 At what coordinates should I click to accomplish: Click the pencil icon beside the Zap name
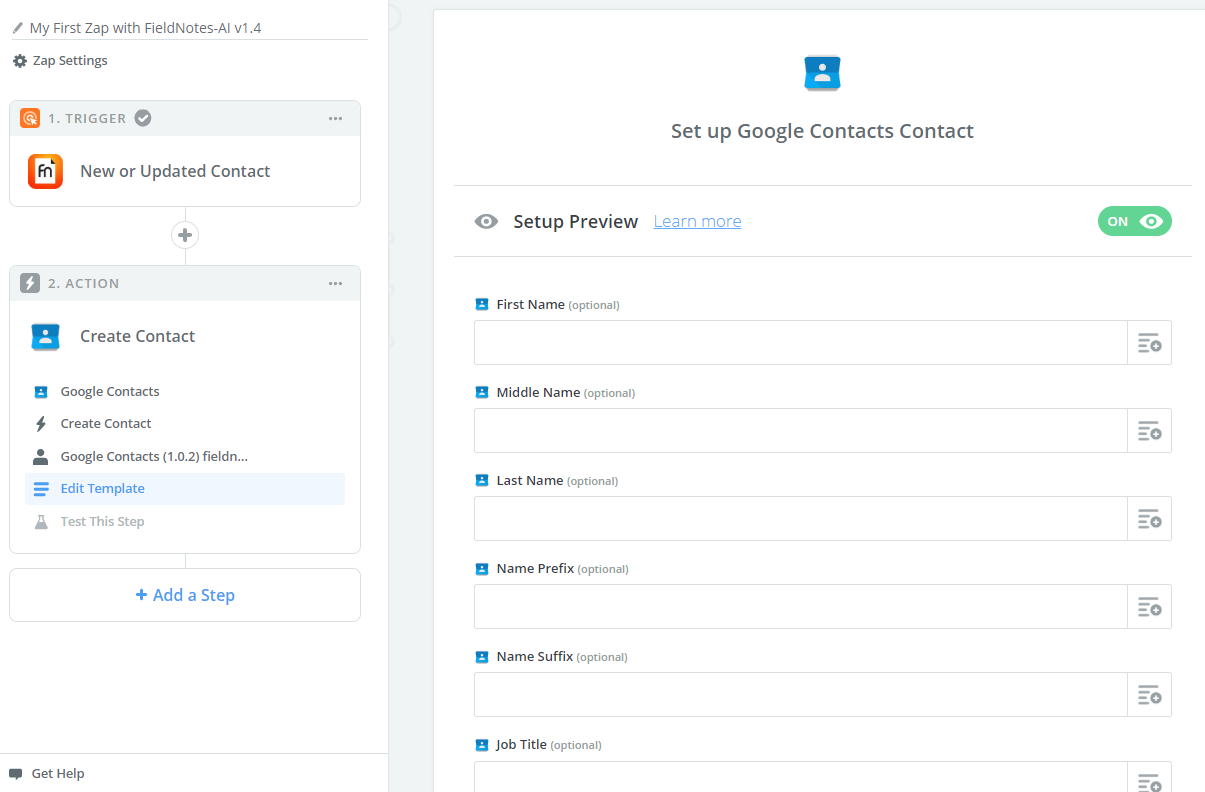coord(18,28)
